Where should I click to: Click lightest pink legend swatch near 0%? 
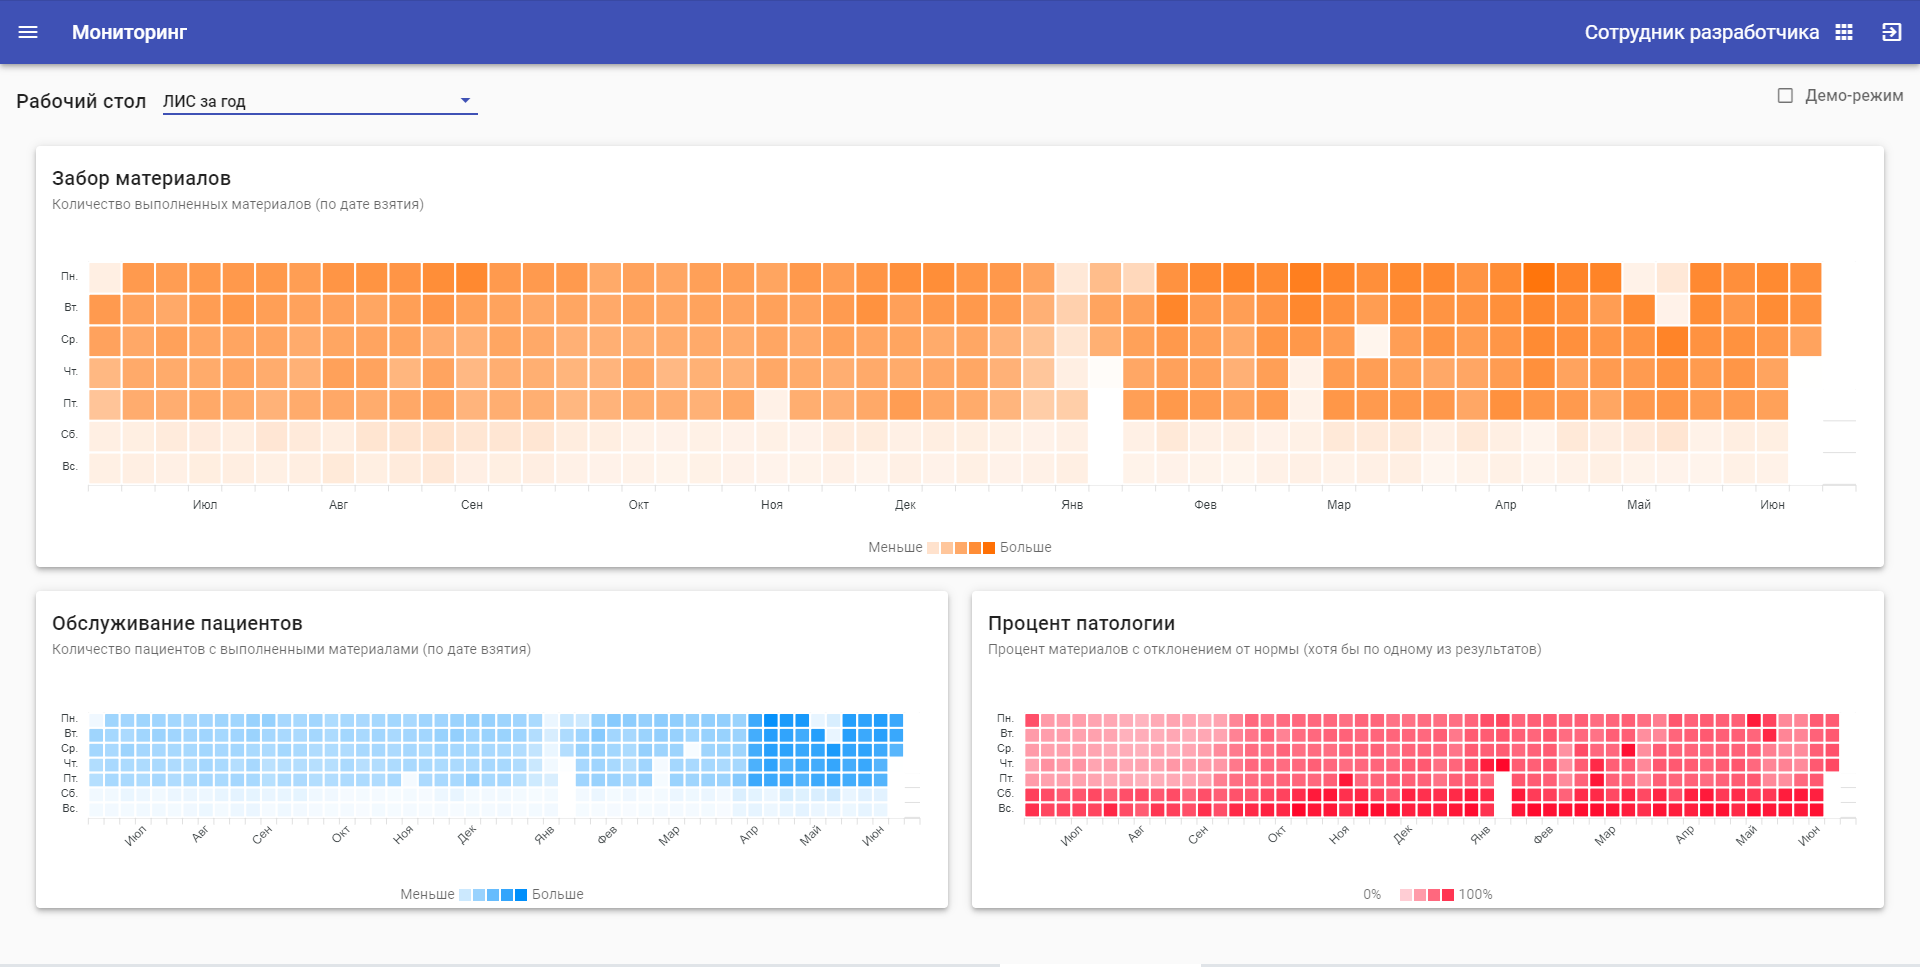coord(1406,895)
